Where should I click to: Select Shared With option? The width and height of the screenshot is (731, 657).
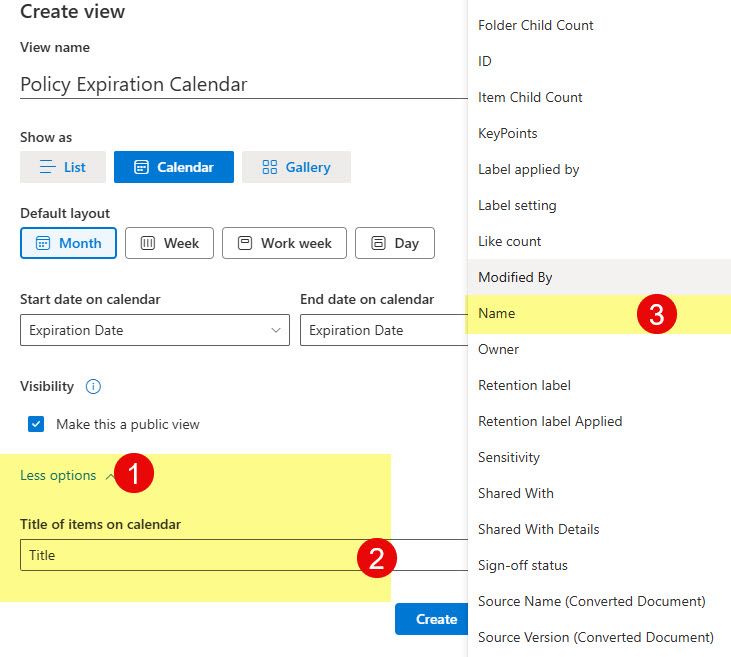tap(599, 493)
